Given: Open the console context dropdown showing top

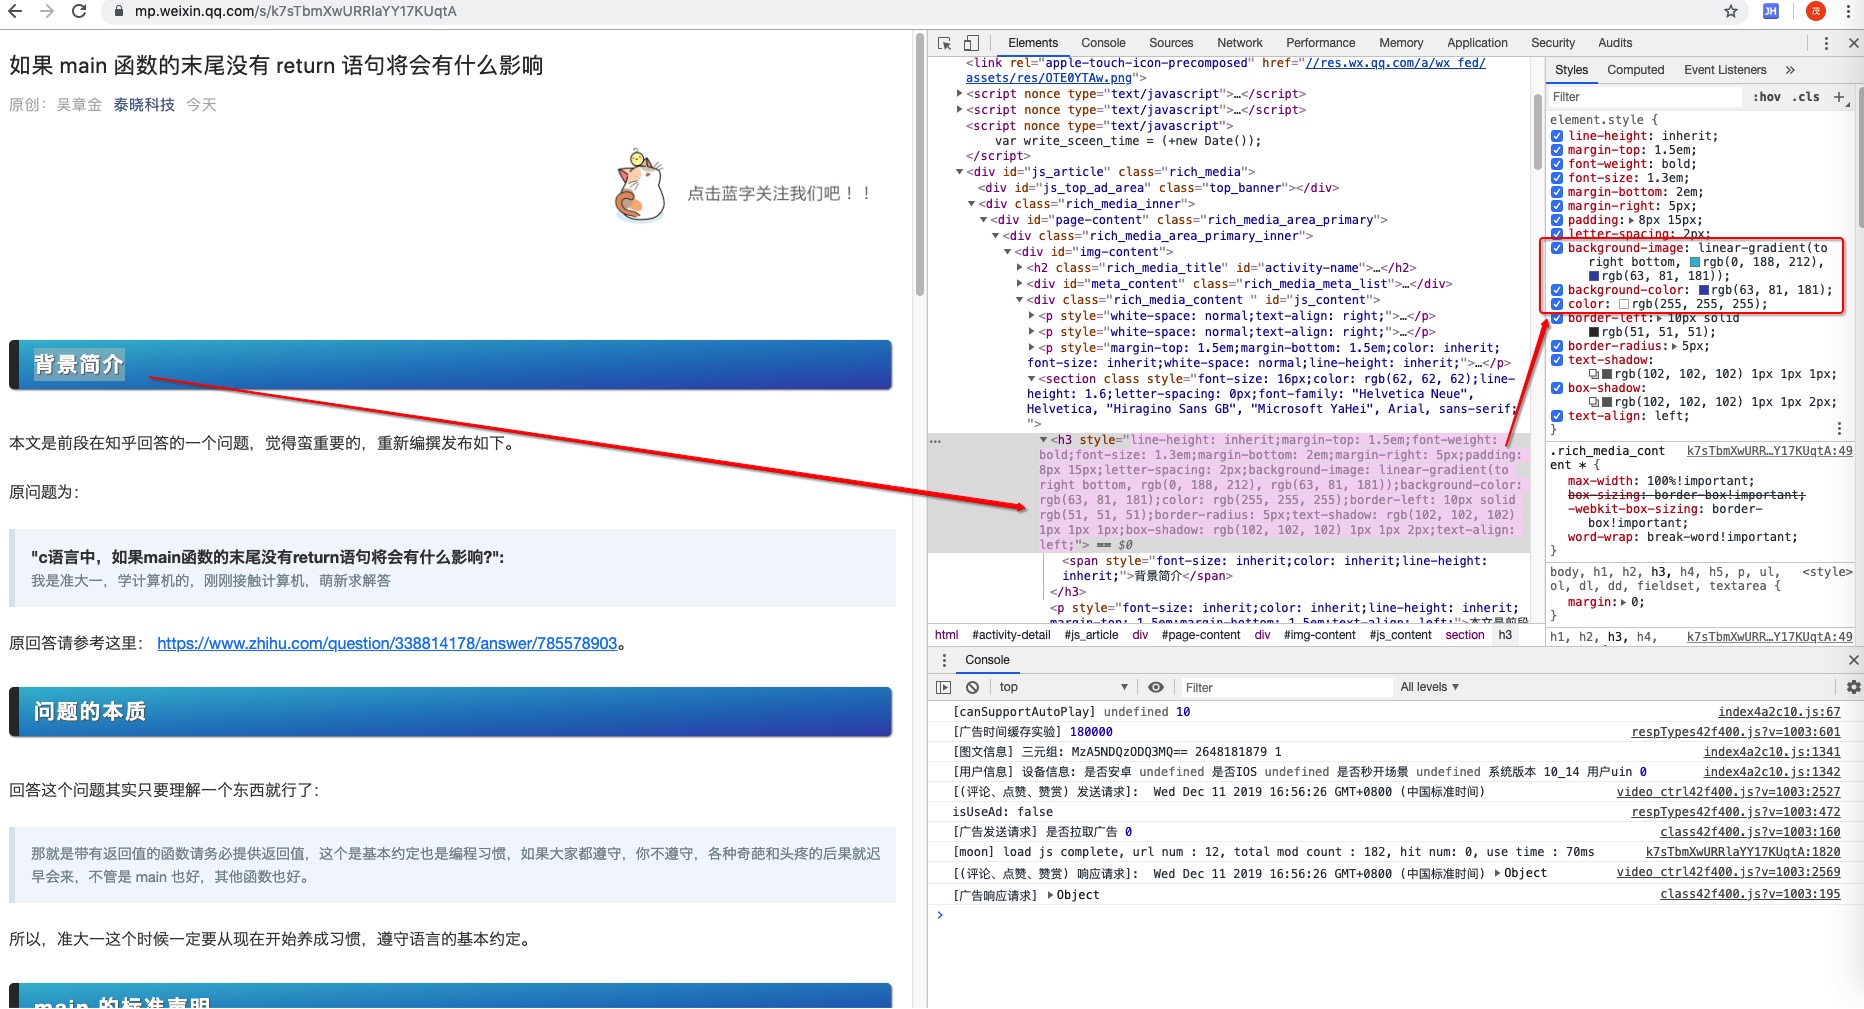Looking at the screenshot, I should pos(1063,687).
